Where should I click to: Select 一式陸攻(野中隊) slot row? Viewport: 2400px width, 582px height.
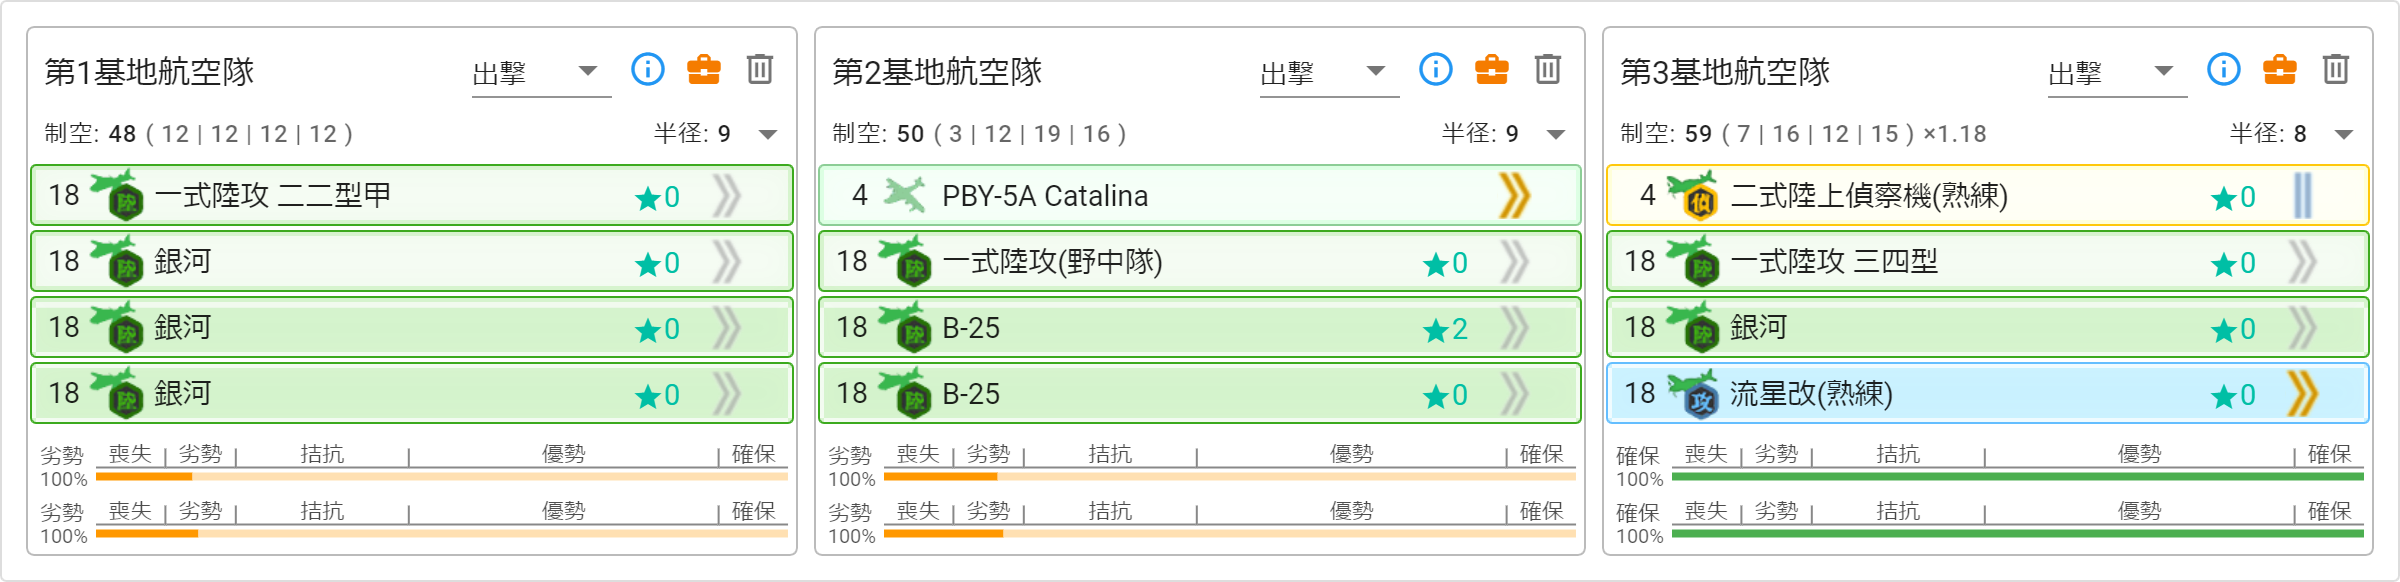[x=1200, y=261]
